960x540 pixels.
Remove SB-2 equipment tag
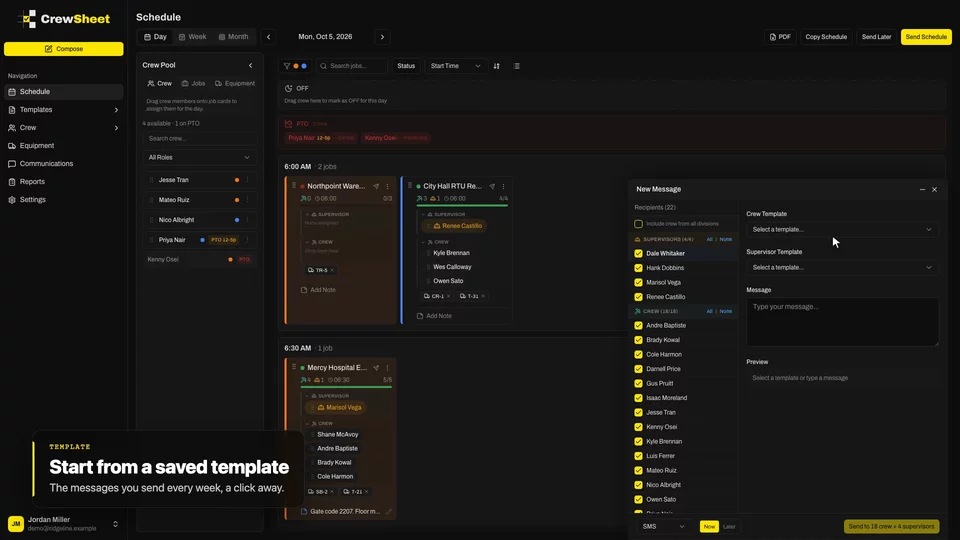[332, 492]
